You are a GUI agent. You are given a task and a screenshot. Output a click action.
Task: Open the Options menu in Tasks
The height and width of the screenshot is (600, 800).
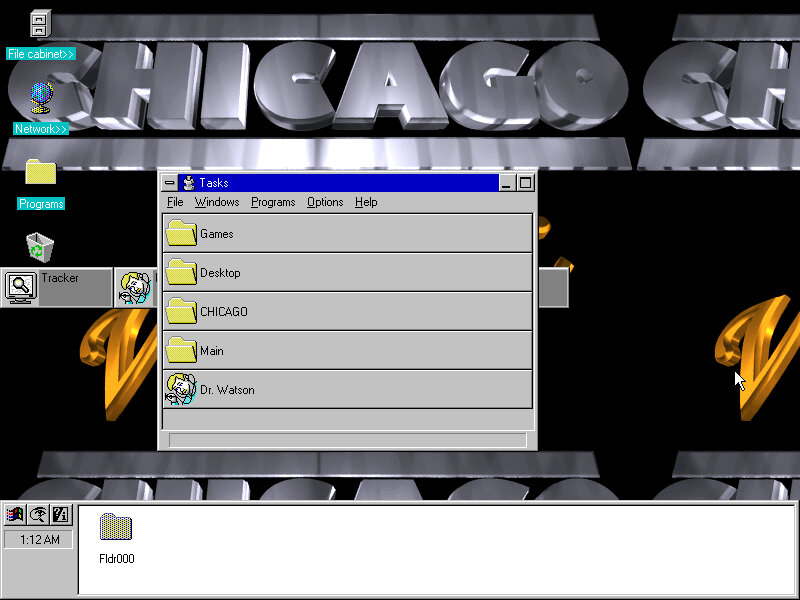point(325,202)
